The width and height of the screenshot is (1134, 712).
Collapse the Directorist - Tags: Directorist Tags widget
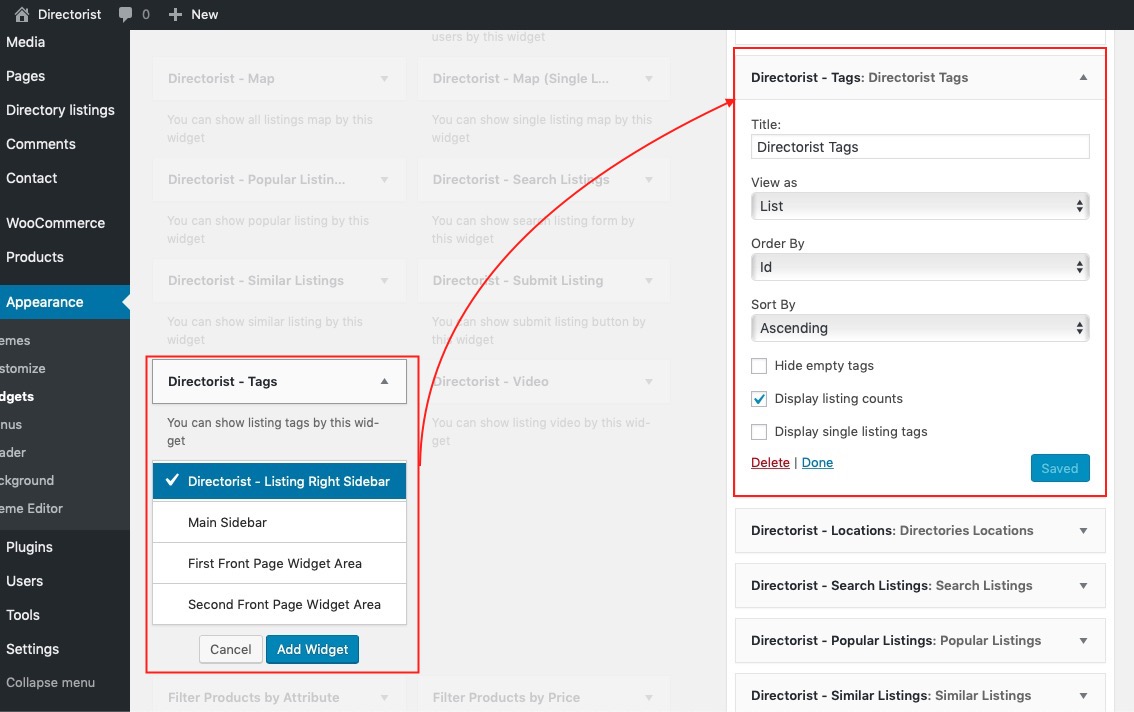pos(1083,77)
